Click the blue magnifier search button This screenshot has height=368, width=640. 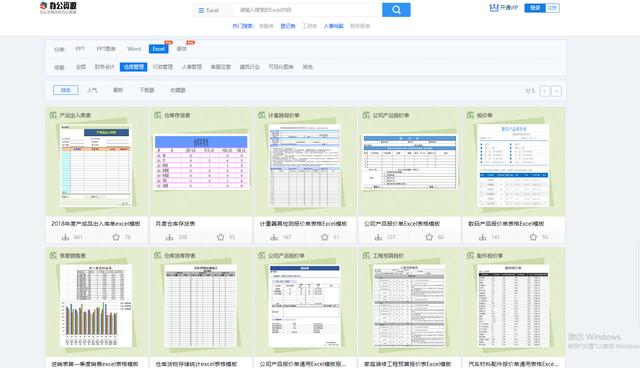pos(396,10)
